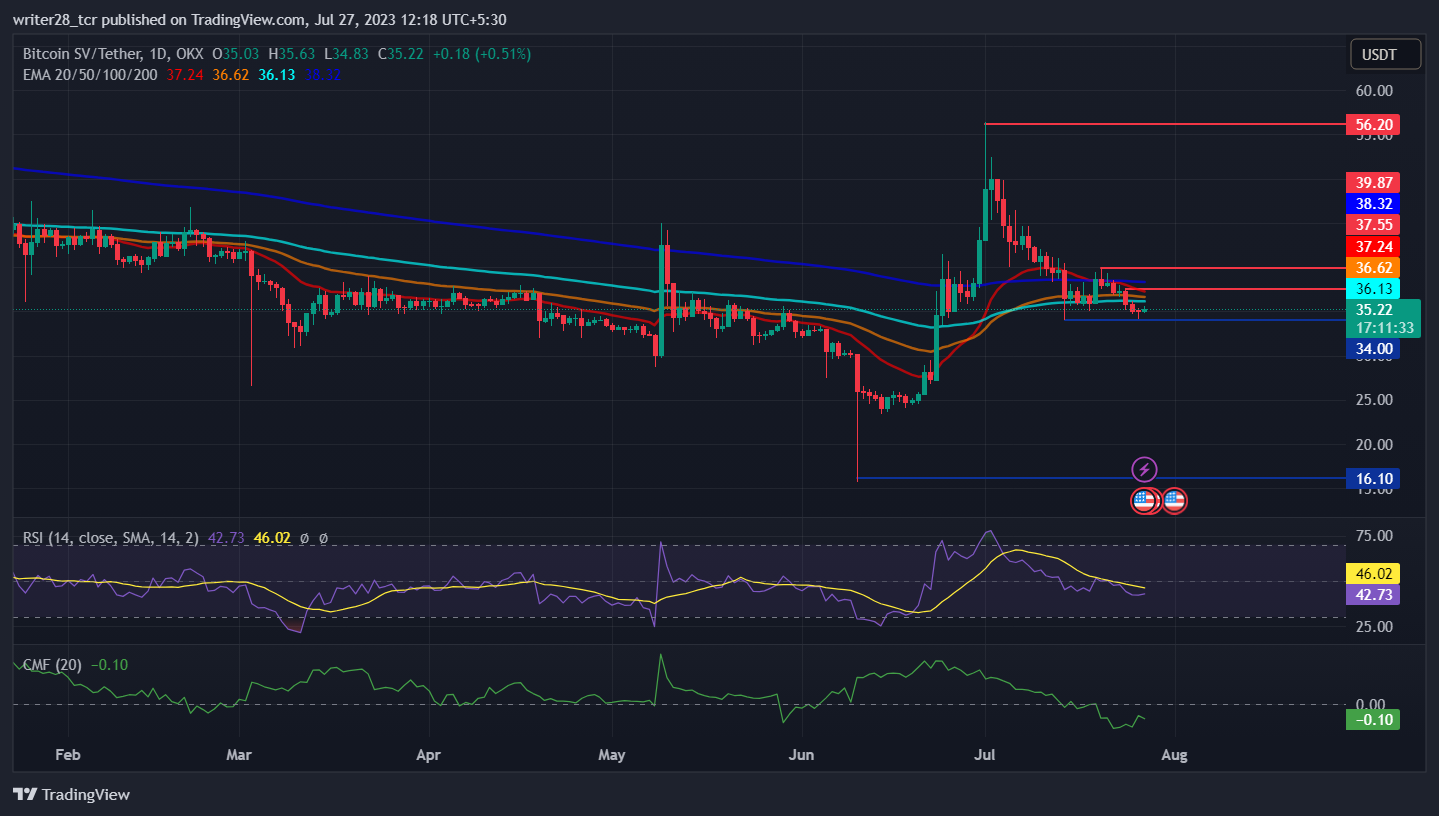Click the Jul label on time axis
Viewport: 1439px width, 816px height.
(985, 754)
